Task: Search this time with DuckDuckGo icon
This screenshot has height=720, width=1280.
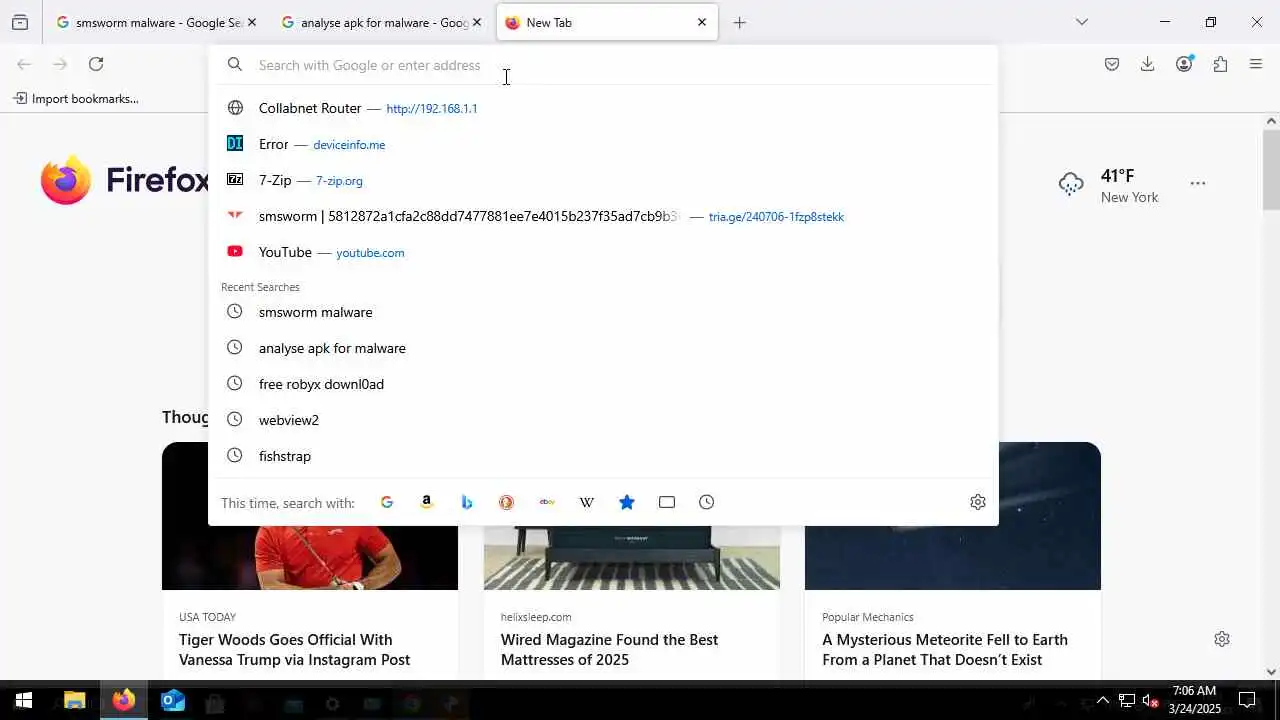Action: [507, 502]
